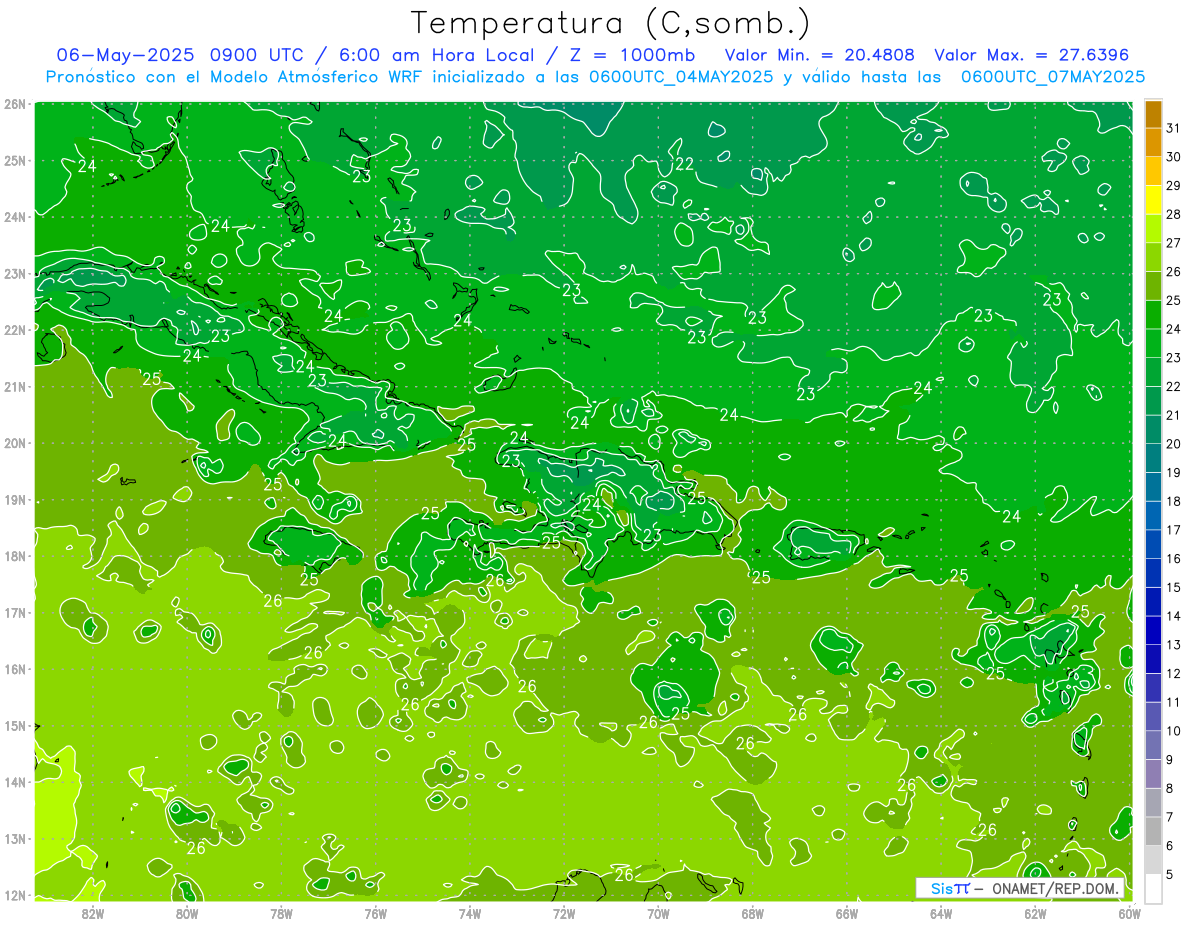Click the 28 label on the color scale

(x=1174, y=214)
